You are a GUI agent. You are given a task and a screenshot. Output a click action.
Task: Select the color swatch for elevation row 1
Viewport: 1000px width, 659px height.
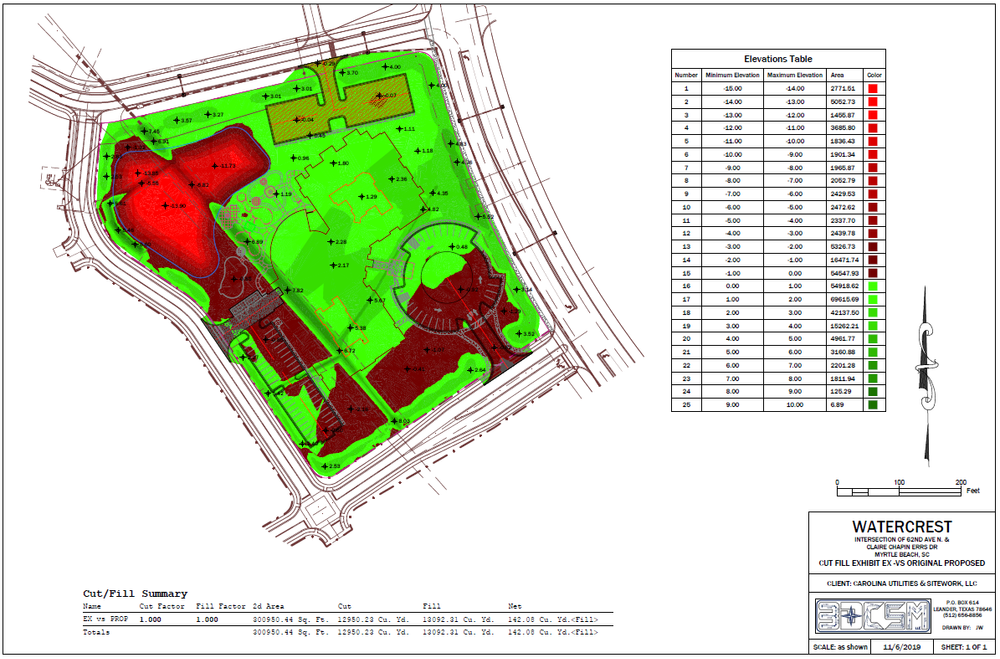click(x=873, y=89)
